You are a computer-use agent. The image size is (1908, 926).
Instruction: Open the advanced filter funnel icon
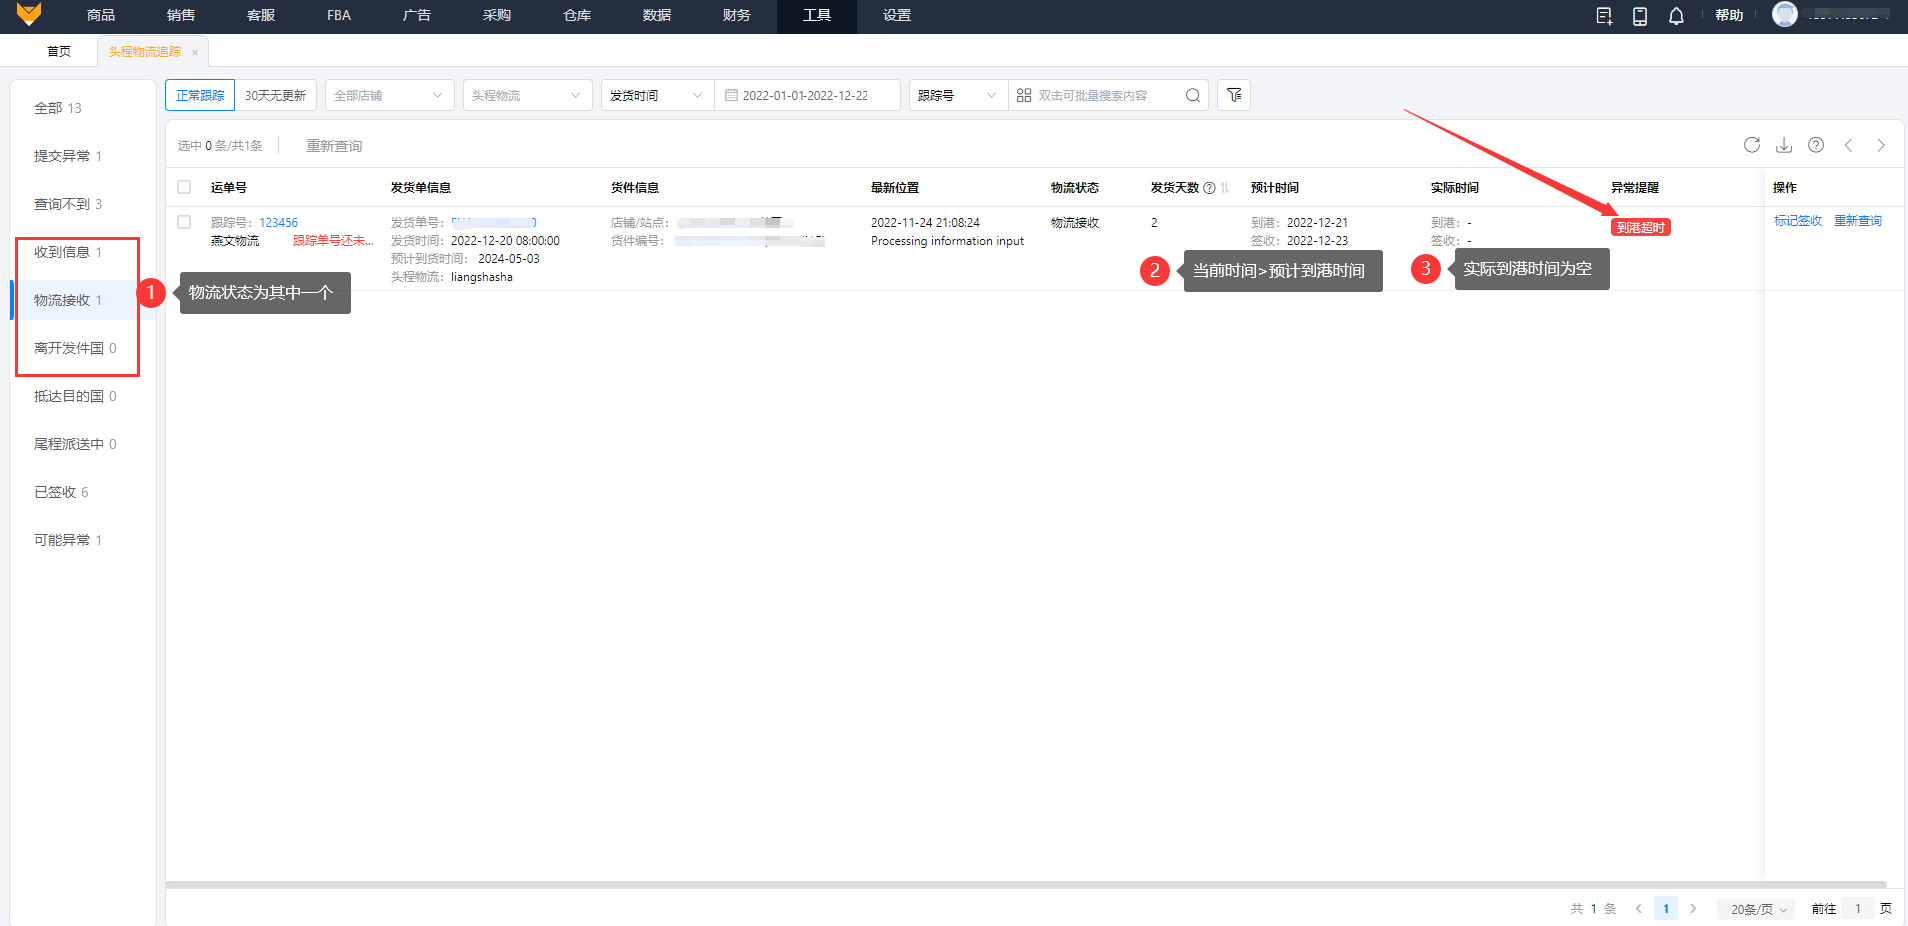tap(1234, 95)
